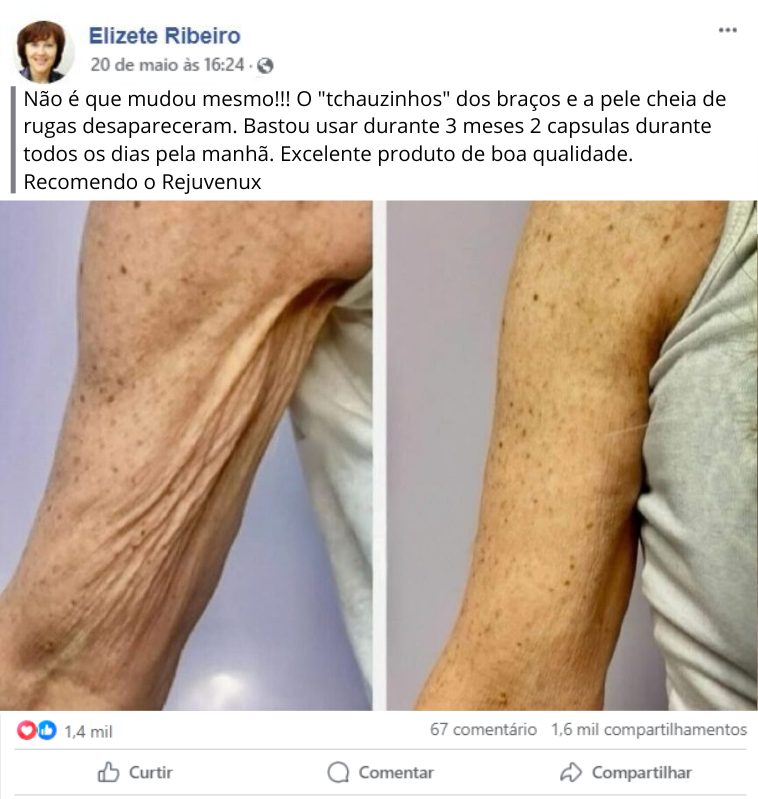
Task: Open the 1,6 mil compartilhamentos list
Action: tap(649, 729)
